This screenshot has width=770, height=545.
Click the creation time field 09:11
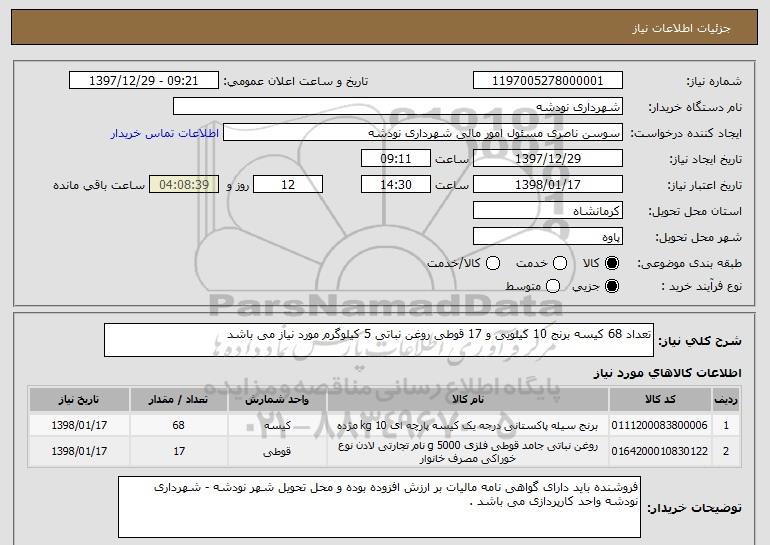[396, 159]
